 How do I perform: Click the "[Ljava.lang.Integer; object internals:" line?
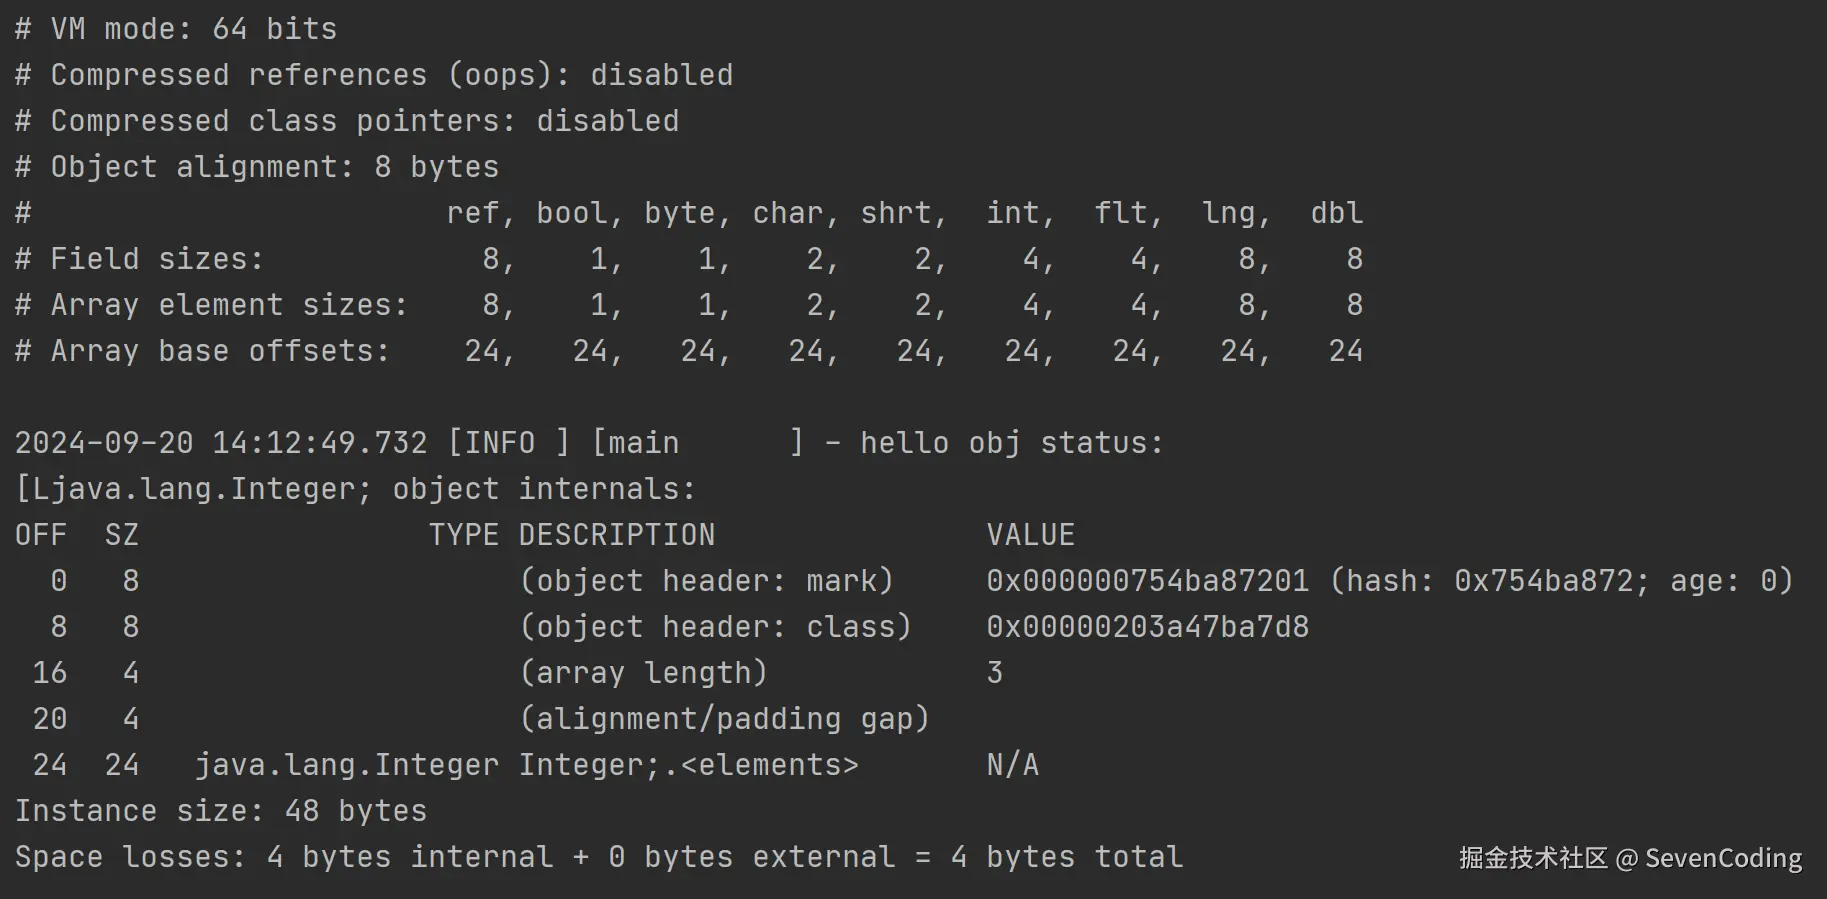pos(355,489)
